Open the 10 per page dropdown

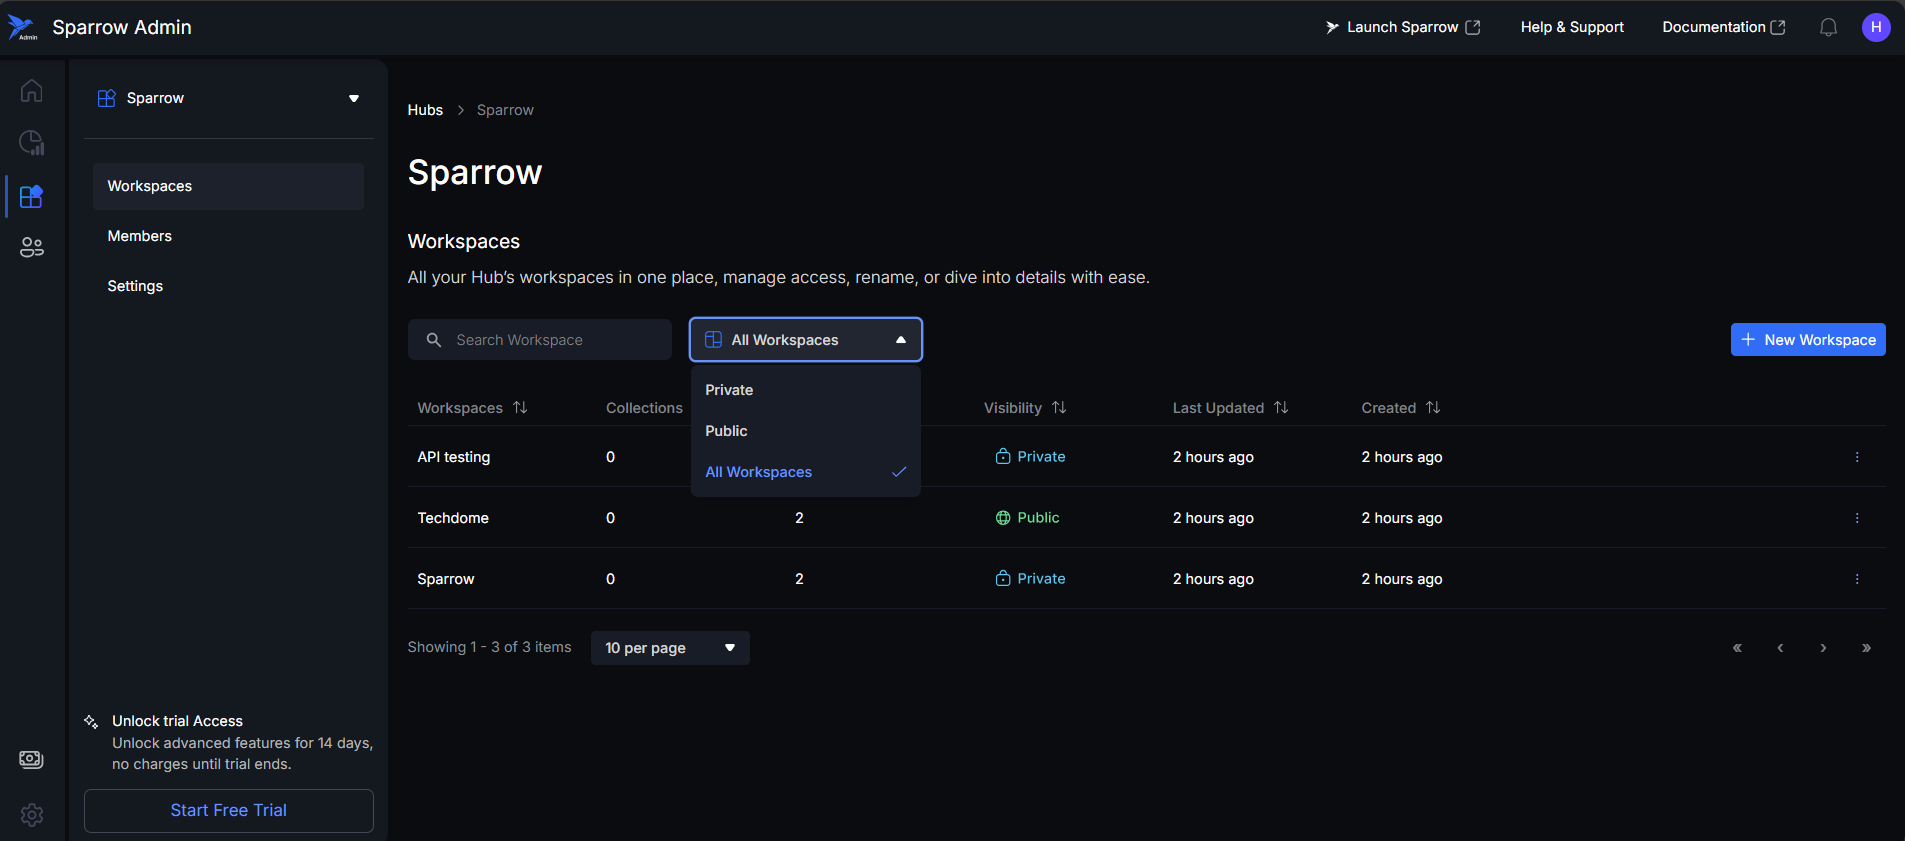[x=670, y=648]
